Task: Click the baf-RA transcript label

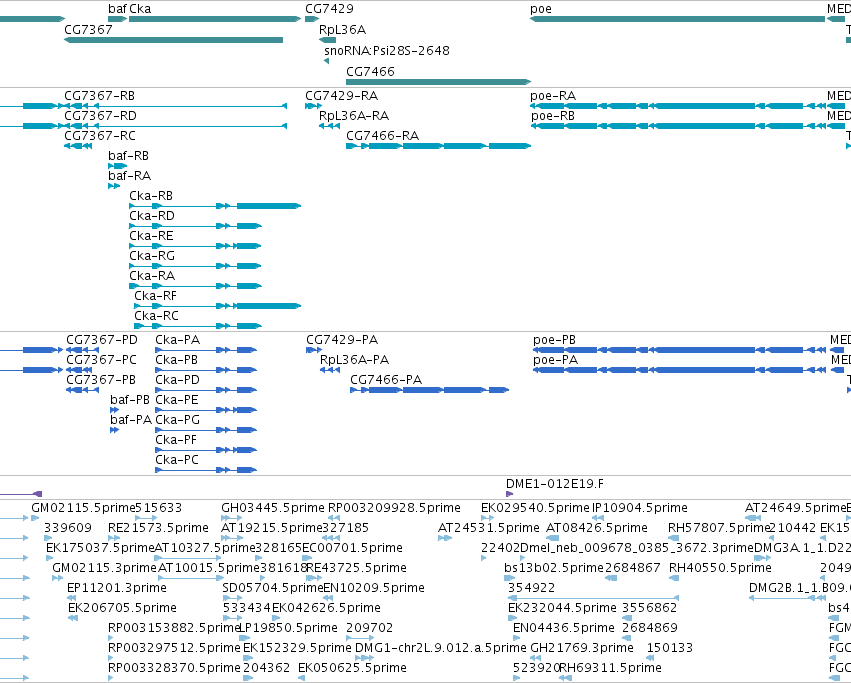Action: (x=129, y=176)
